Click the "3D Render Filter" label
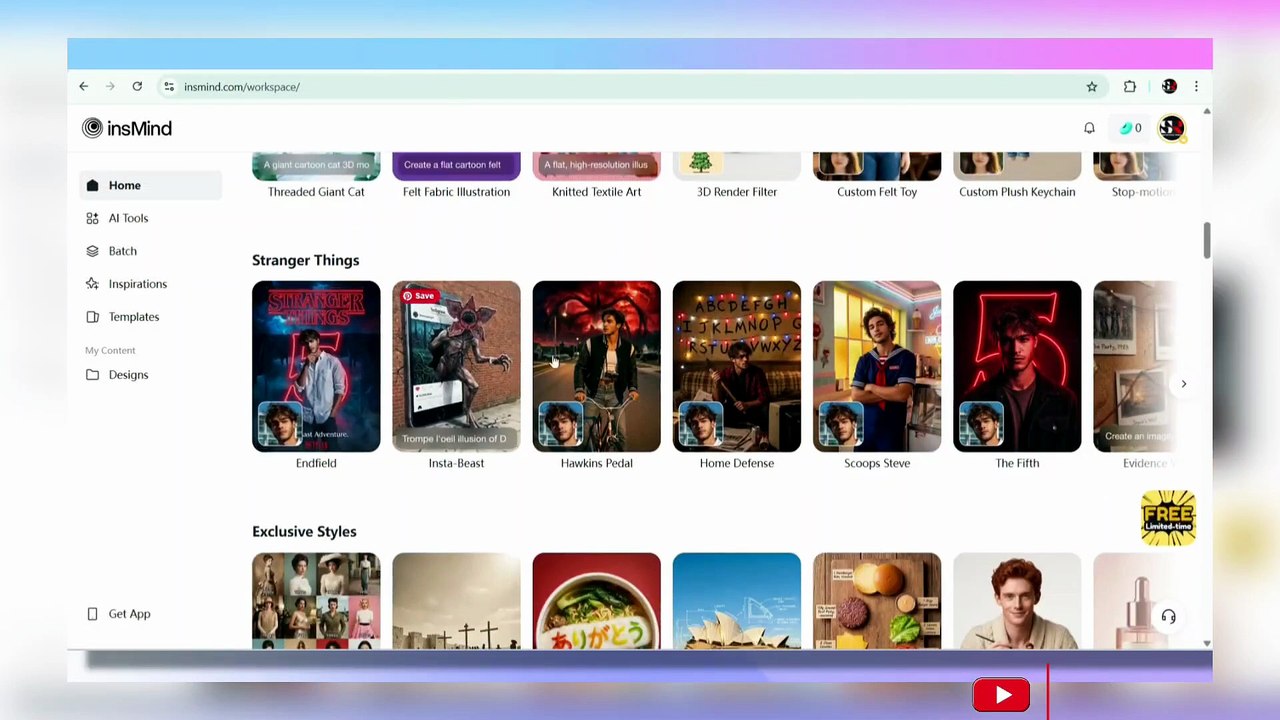Screen dimensions: 1280x720 click(x=737, y=192)
